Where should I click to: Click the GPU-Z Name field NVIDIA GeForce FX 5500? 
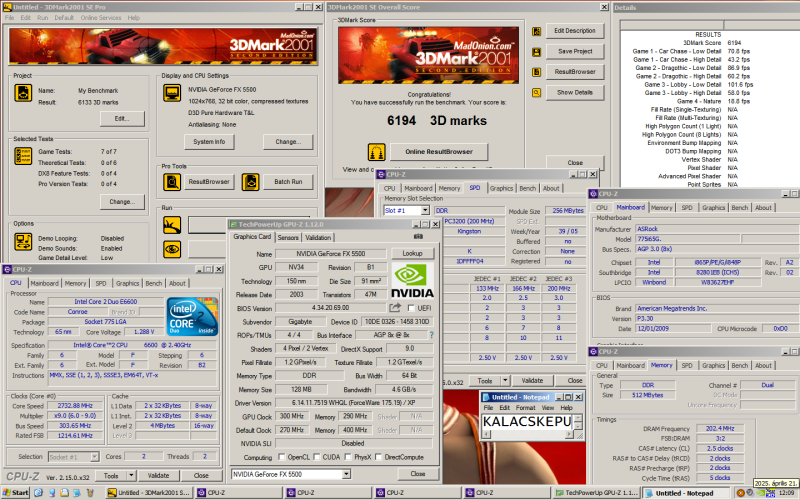pyautogui.click(x=331, y=254)
